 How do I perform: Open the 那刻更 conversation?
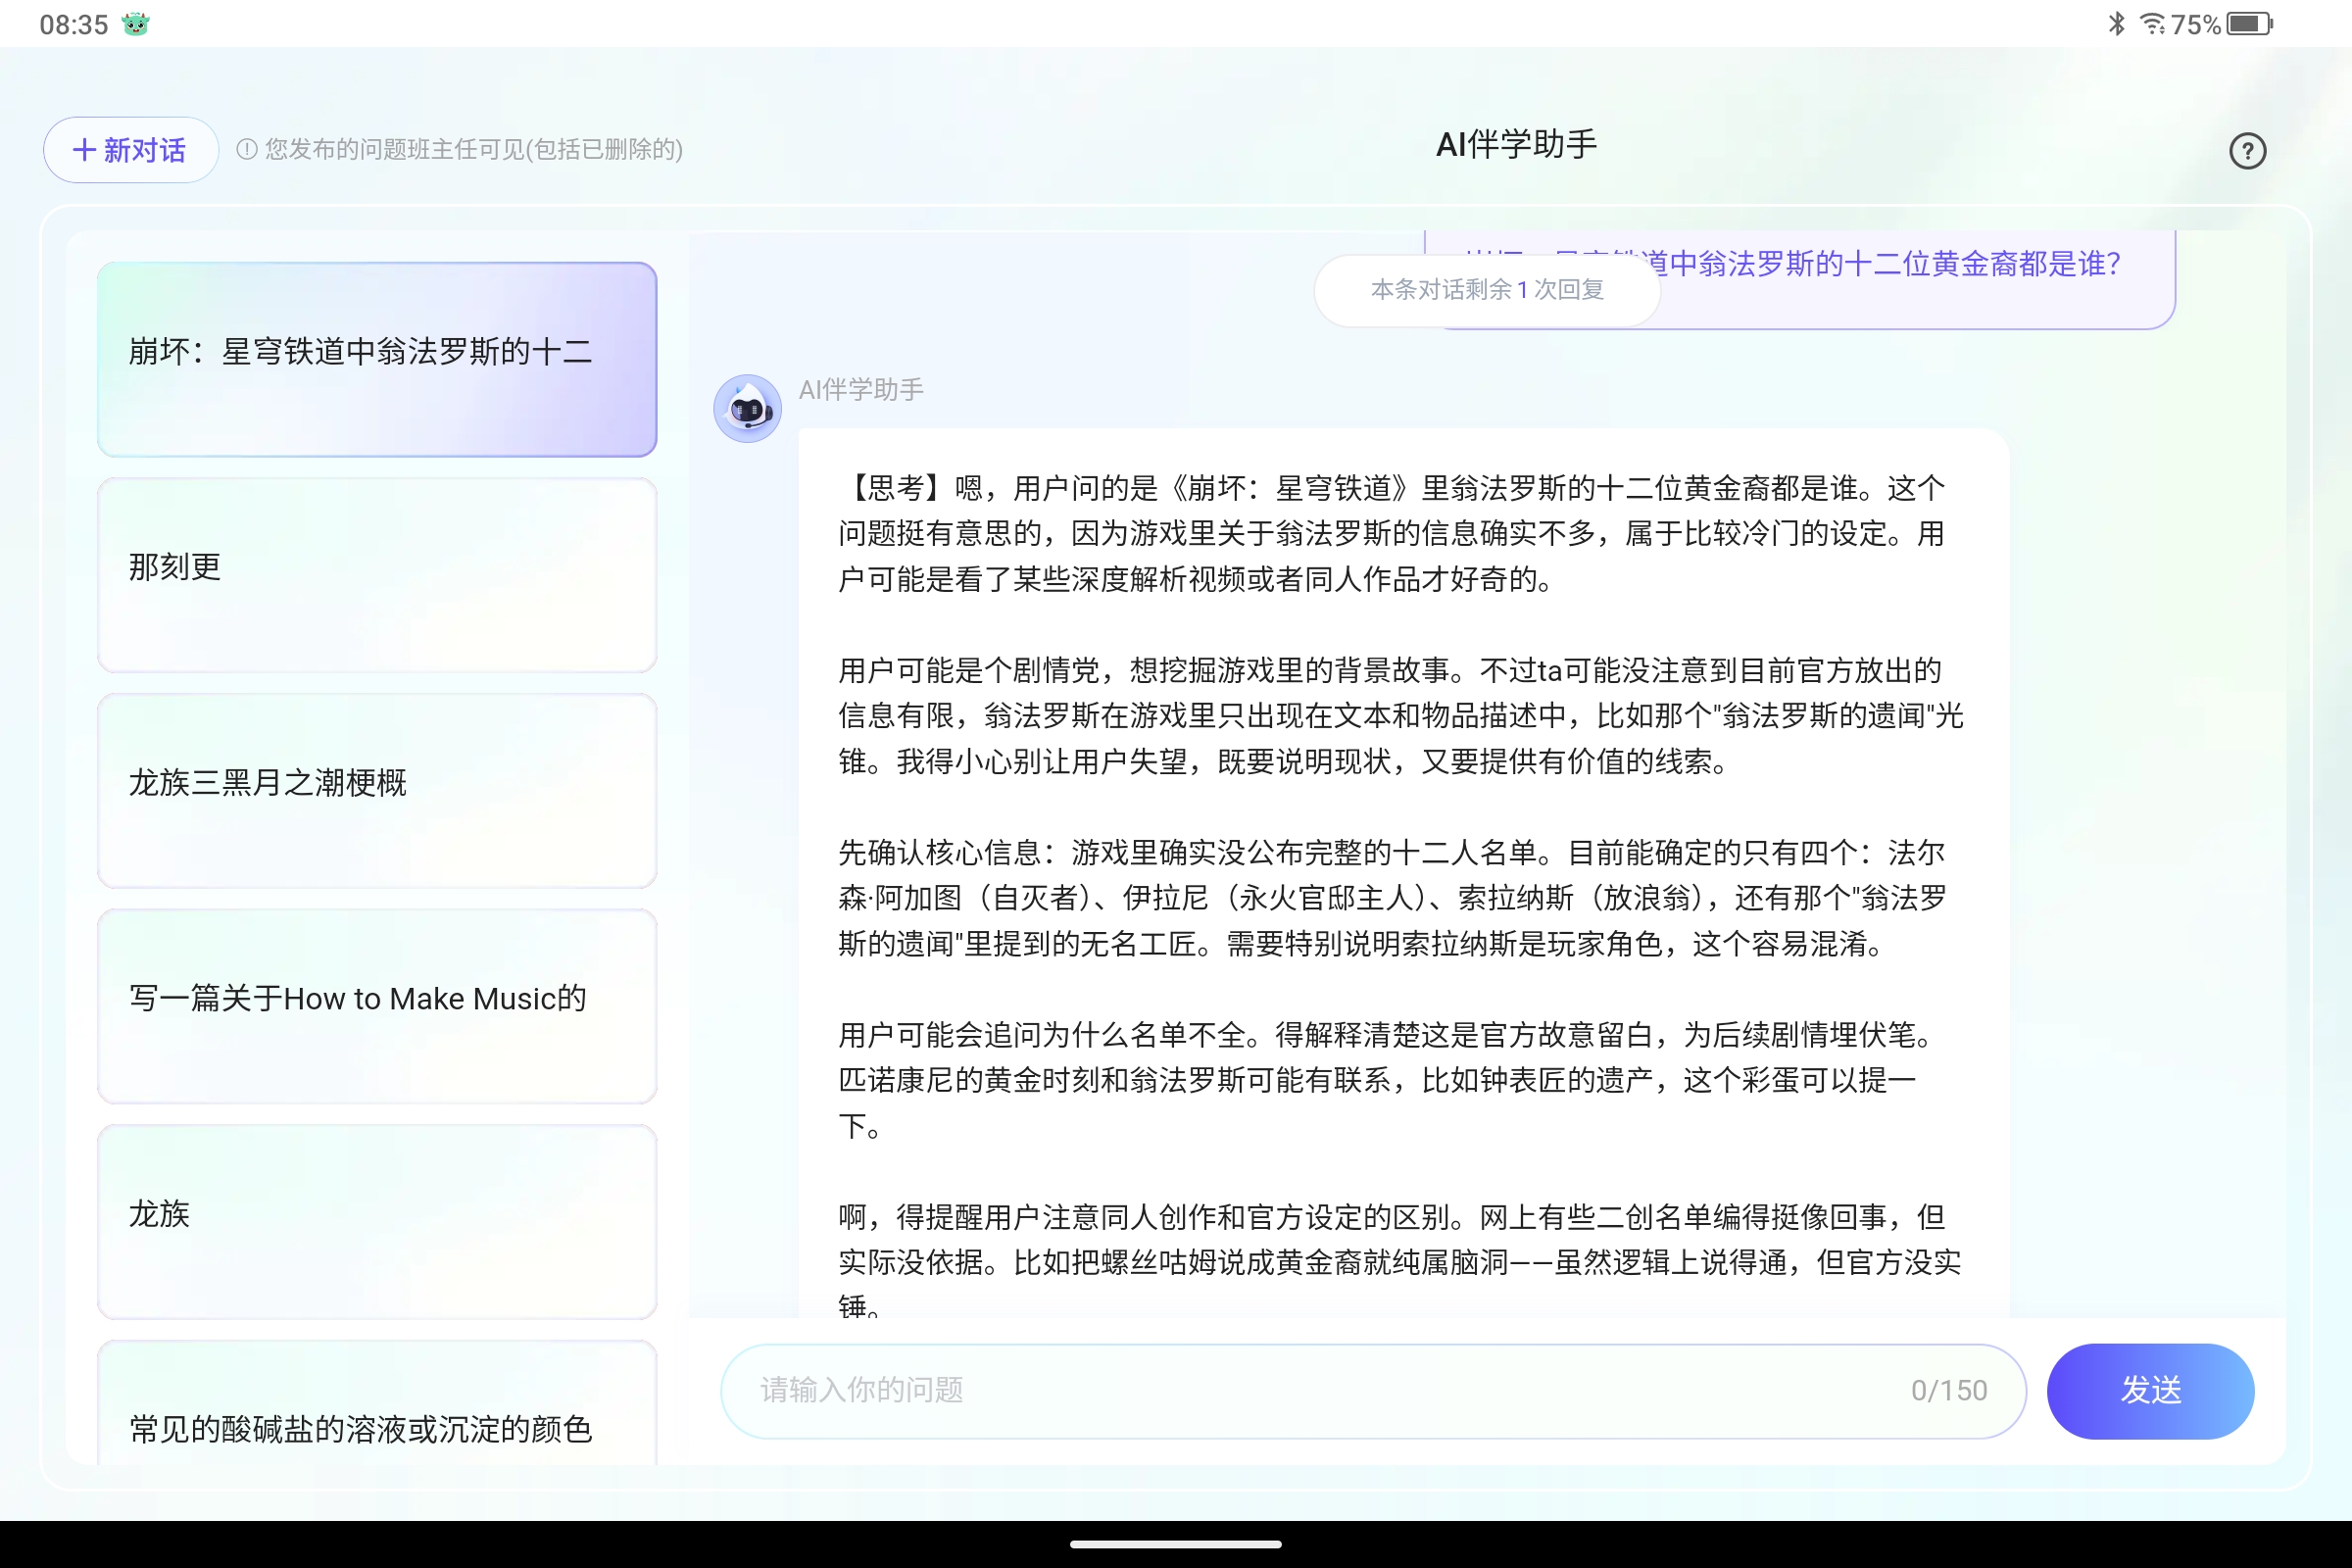pyautogui.click(x=377, y=575)
